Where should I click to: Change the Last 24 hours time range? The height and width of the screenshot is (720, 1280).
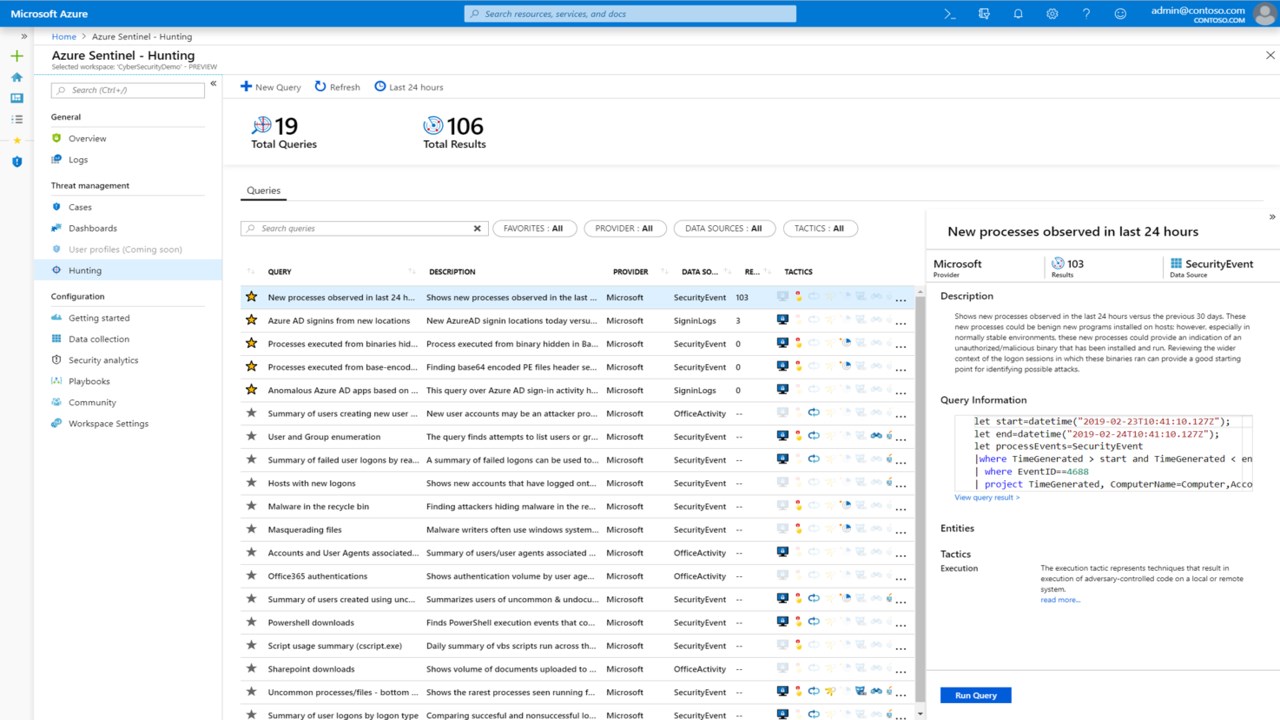409,87
